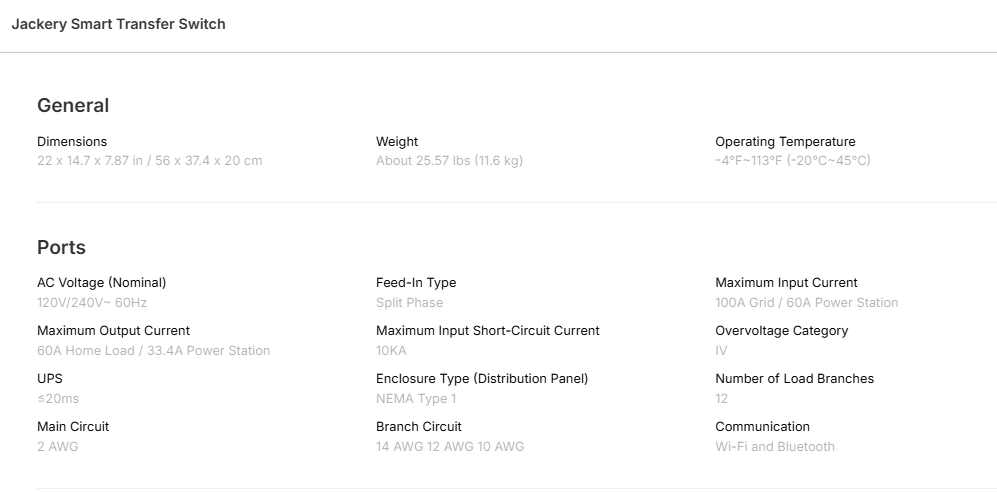The image size is (997, 492).
Task: Click the Branch Circuit 14 AWG 12 AWG value
Action: [449, 446]
